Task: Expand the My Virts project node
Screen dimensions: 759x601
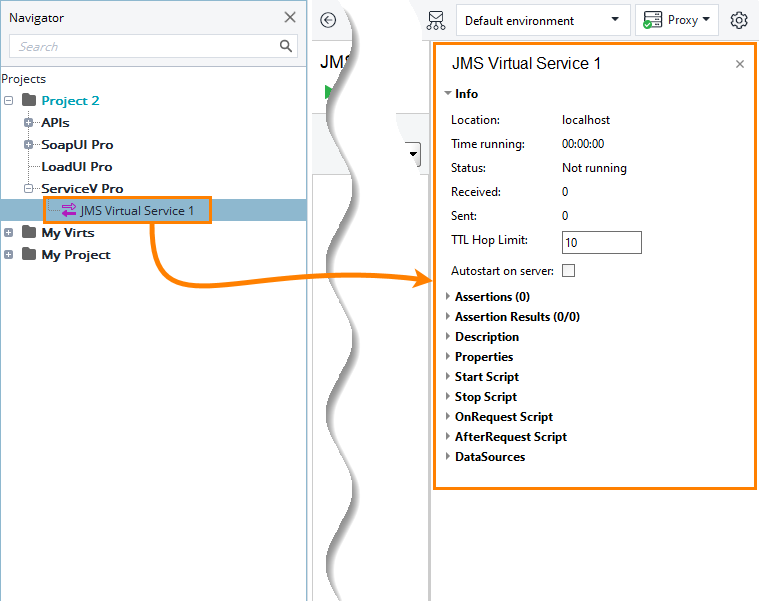Action: coord(8,233)
